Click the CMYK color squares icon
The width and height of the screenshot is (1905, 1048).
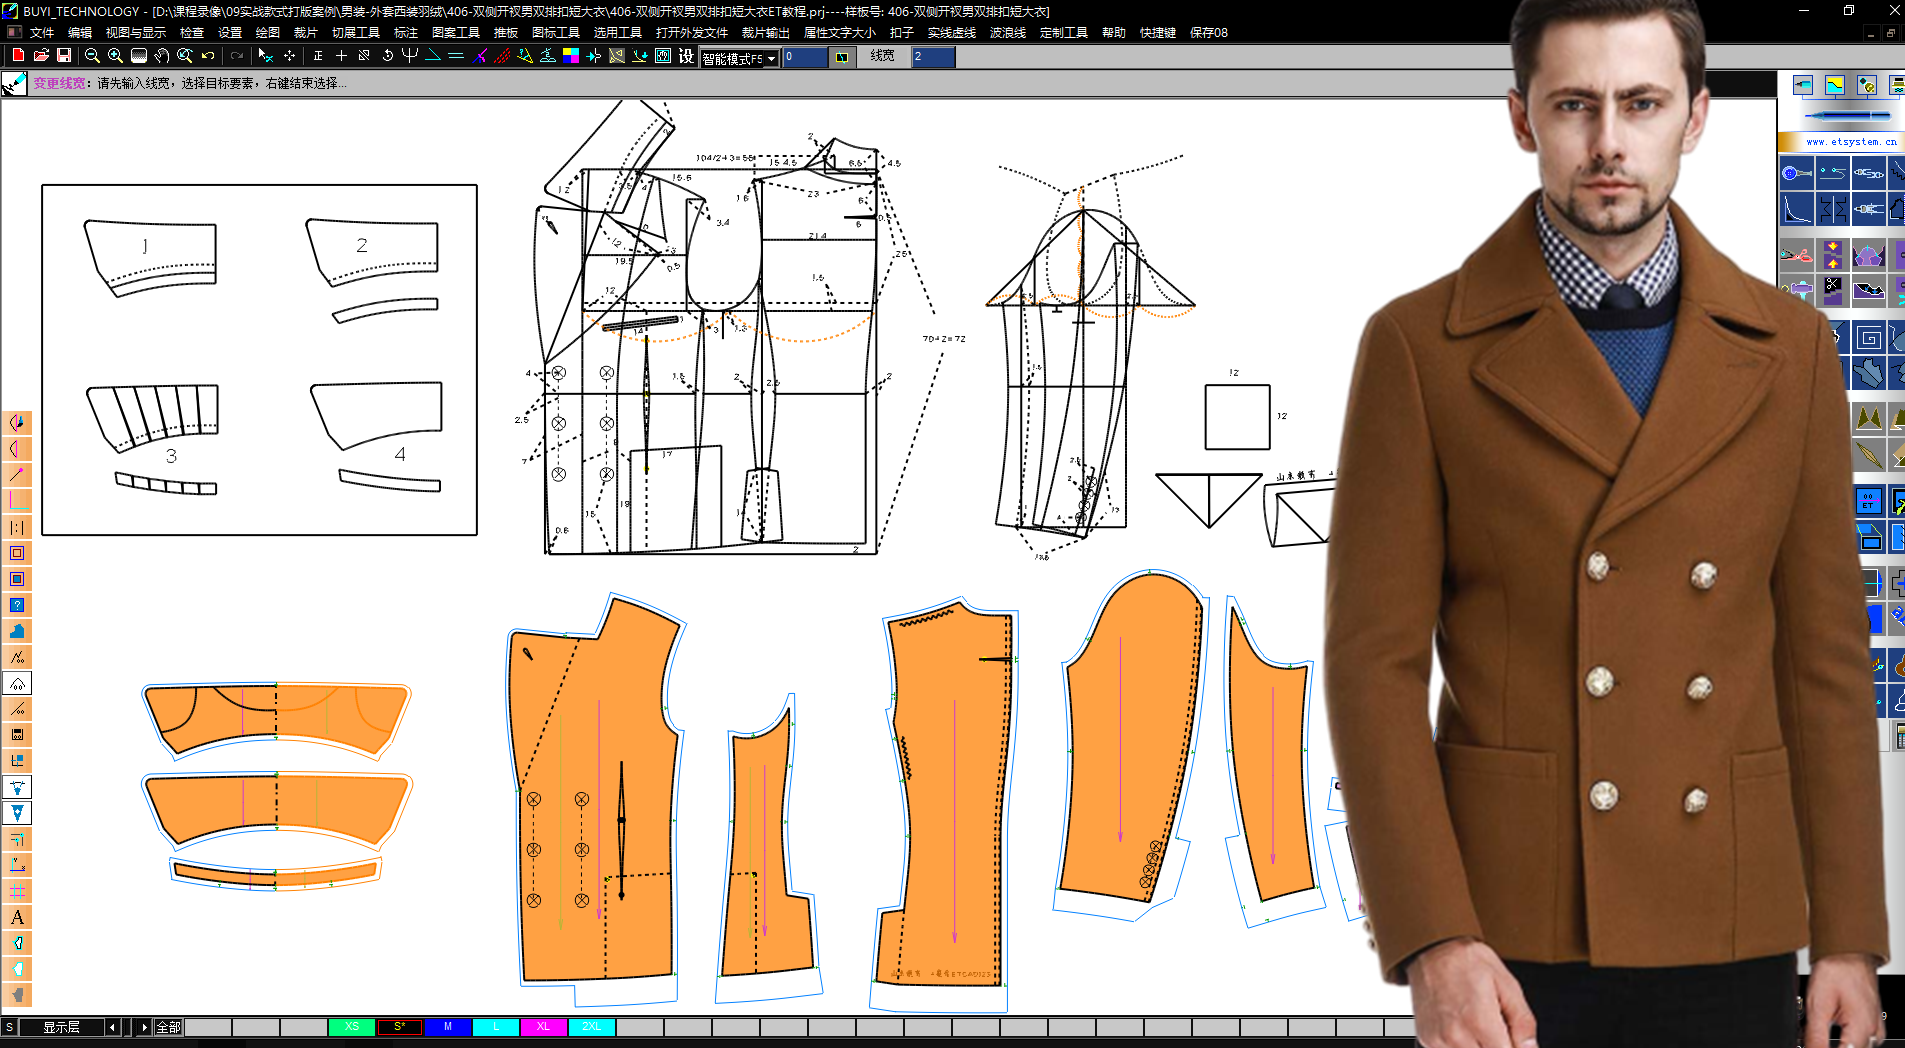coord(571,56)
